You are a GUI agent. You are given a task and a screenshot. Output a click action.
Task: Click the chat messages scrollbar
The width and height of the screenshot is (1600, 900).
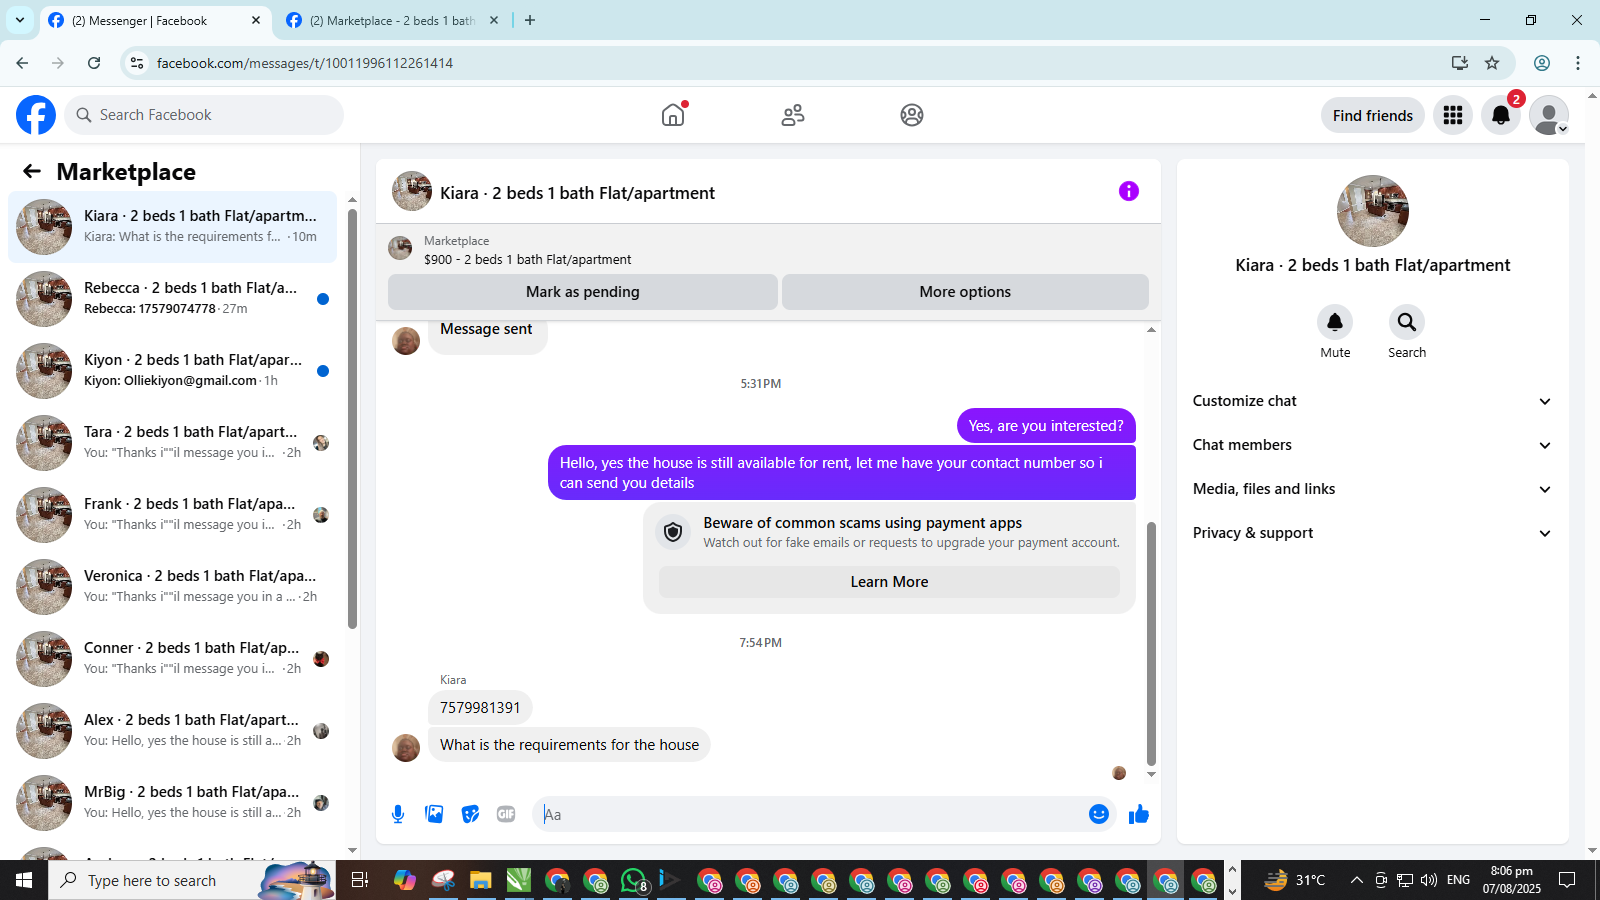point(1151,643)
